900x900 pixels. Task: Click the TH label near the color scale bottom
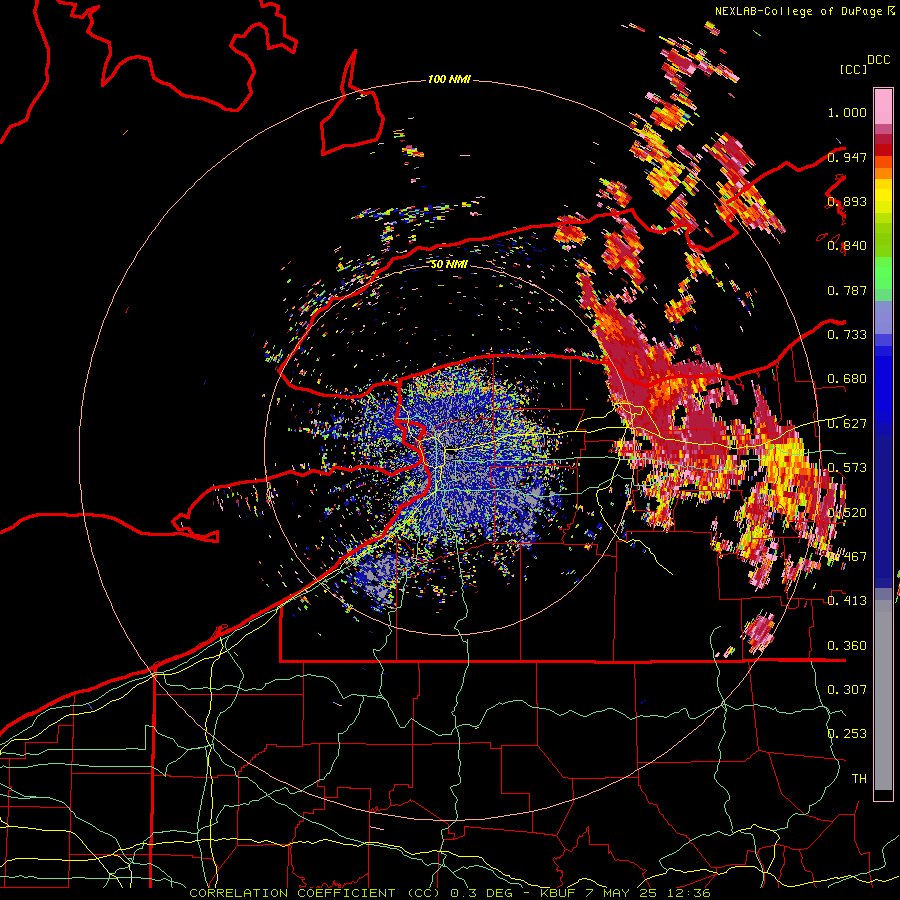[x=859, y=779]
